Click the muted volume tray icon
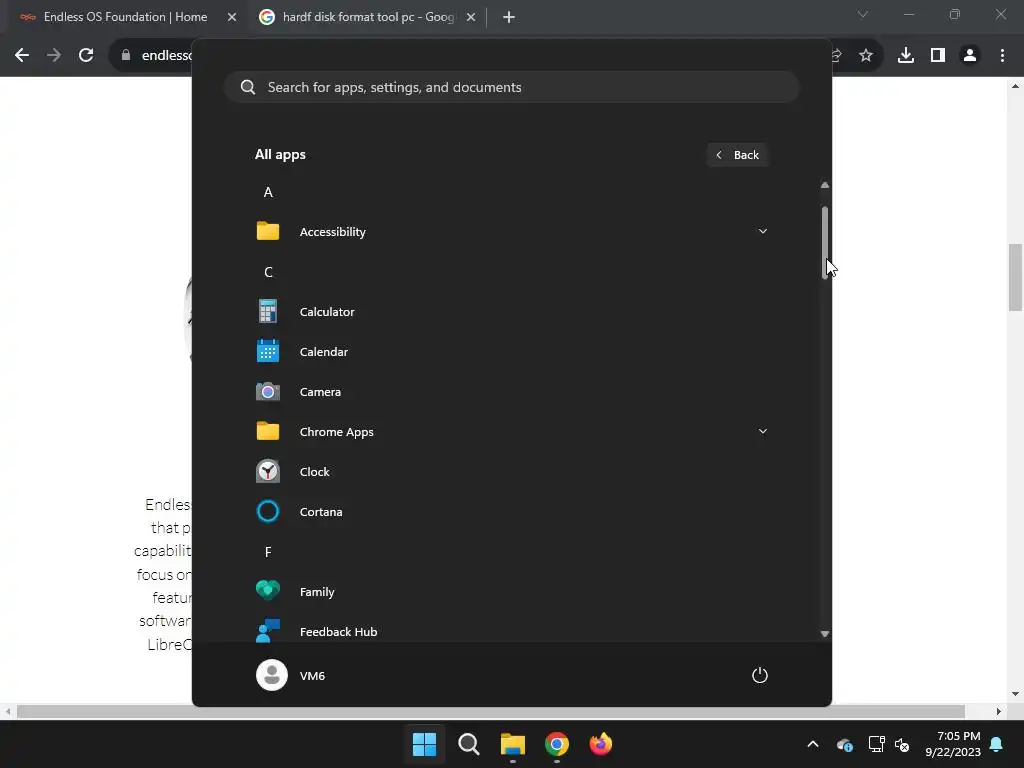The width and height of the screenshot is (1024, 768). 902,744
